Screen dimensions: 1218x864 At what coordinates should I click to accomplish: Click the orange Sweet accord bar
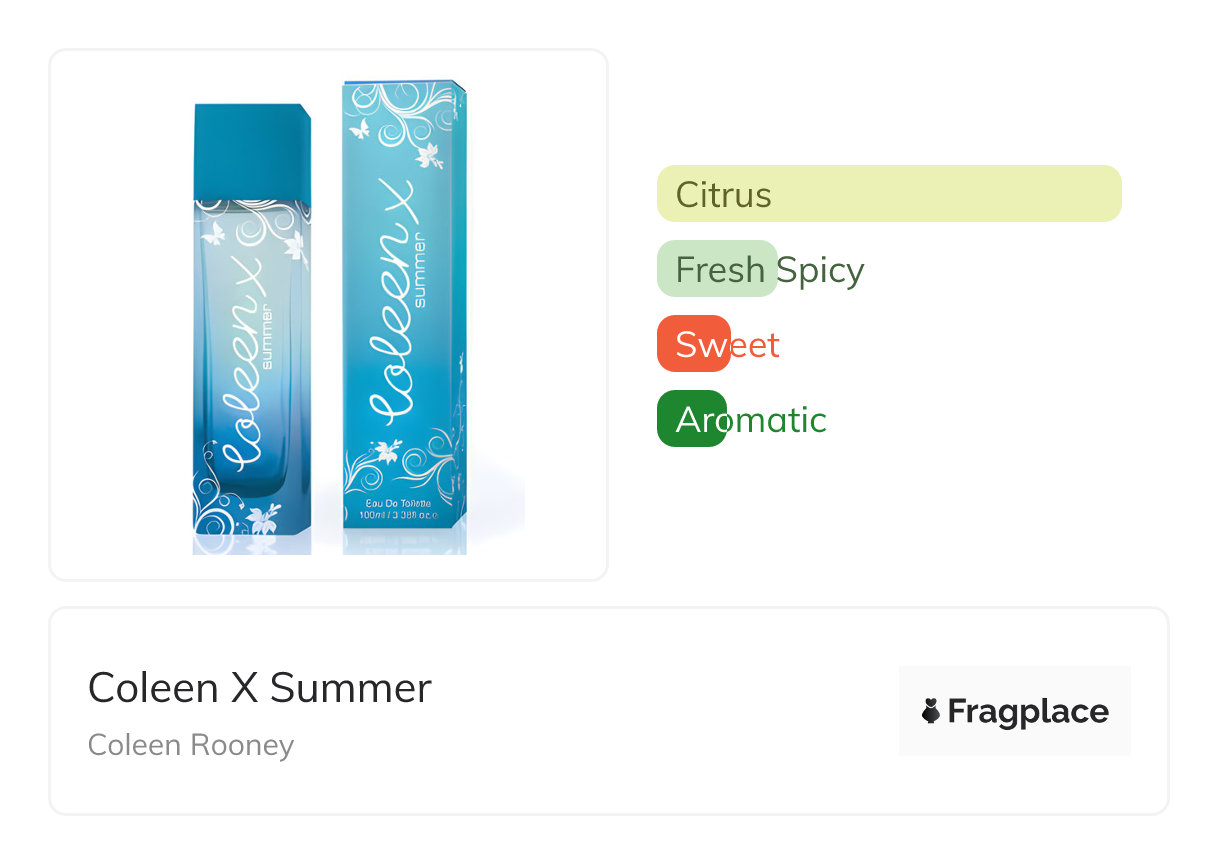tap(693, 345)
